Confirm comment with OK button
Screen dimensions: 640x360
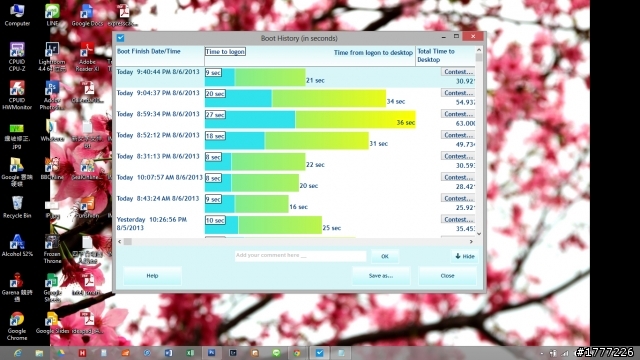tap(384, 256)
